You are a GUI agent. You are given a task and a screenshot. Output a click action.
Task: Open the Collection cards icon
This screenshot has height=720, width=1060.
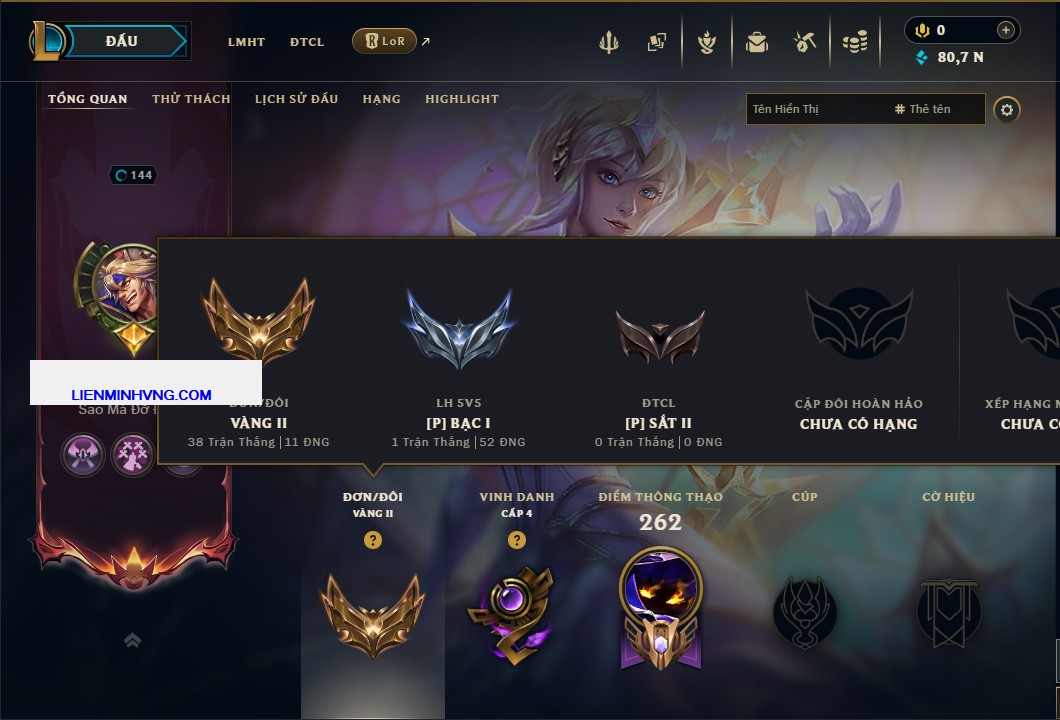[656, 42]
